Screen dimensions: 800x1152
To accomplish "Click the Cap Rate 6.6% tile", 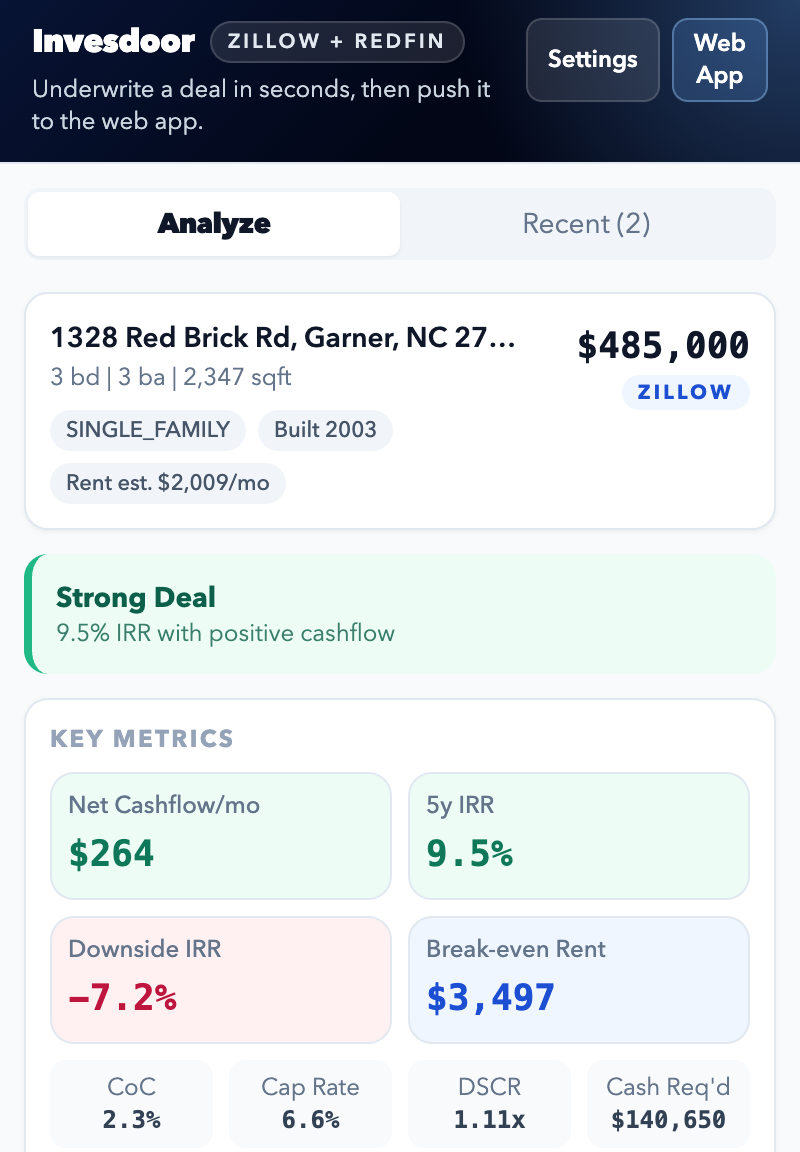I will point(310,1103).
